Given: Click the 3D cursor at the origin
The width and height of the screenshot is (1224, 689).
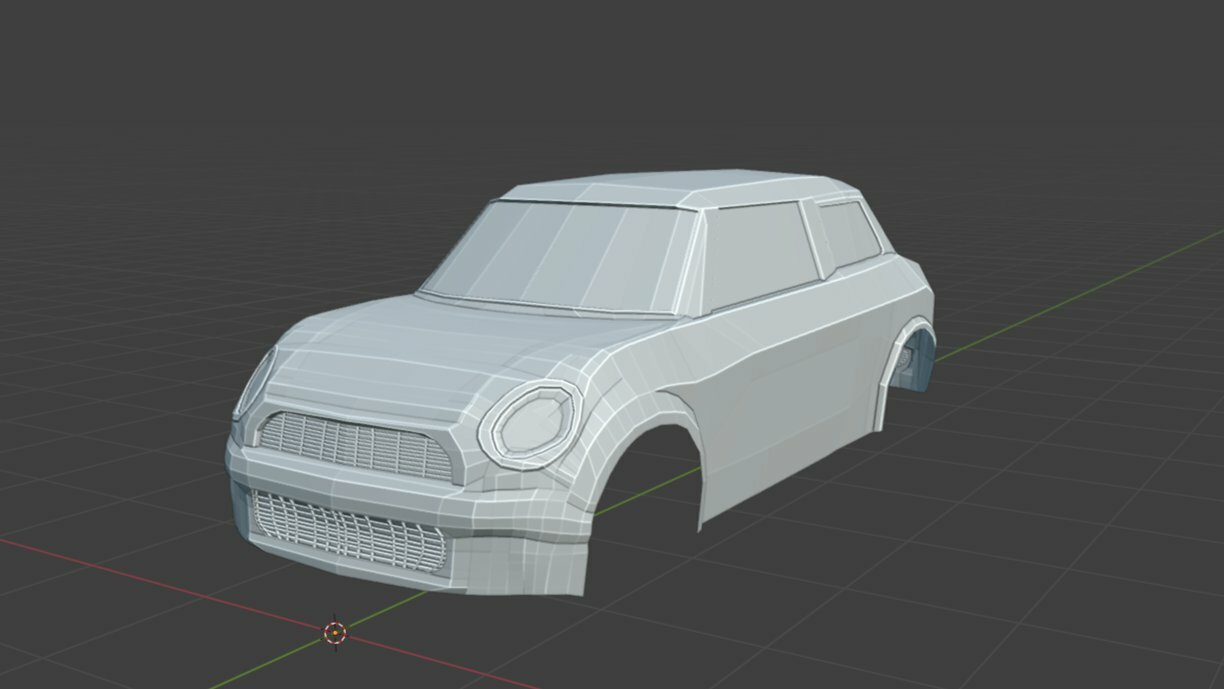Looking at the screenshot, I should [335, 632].
